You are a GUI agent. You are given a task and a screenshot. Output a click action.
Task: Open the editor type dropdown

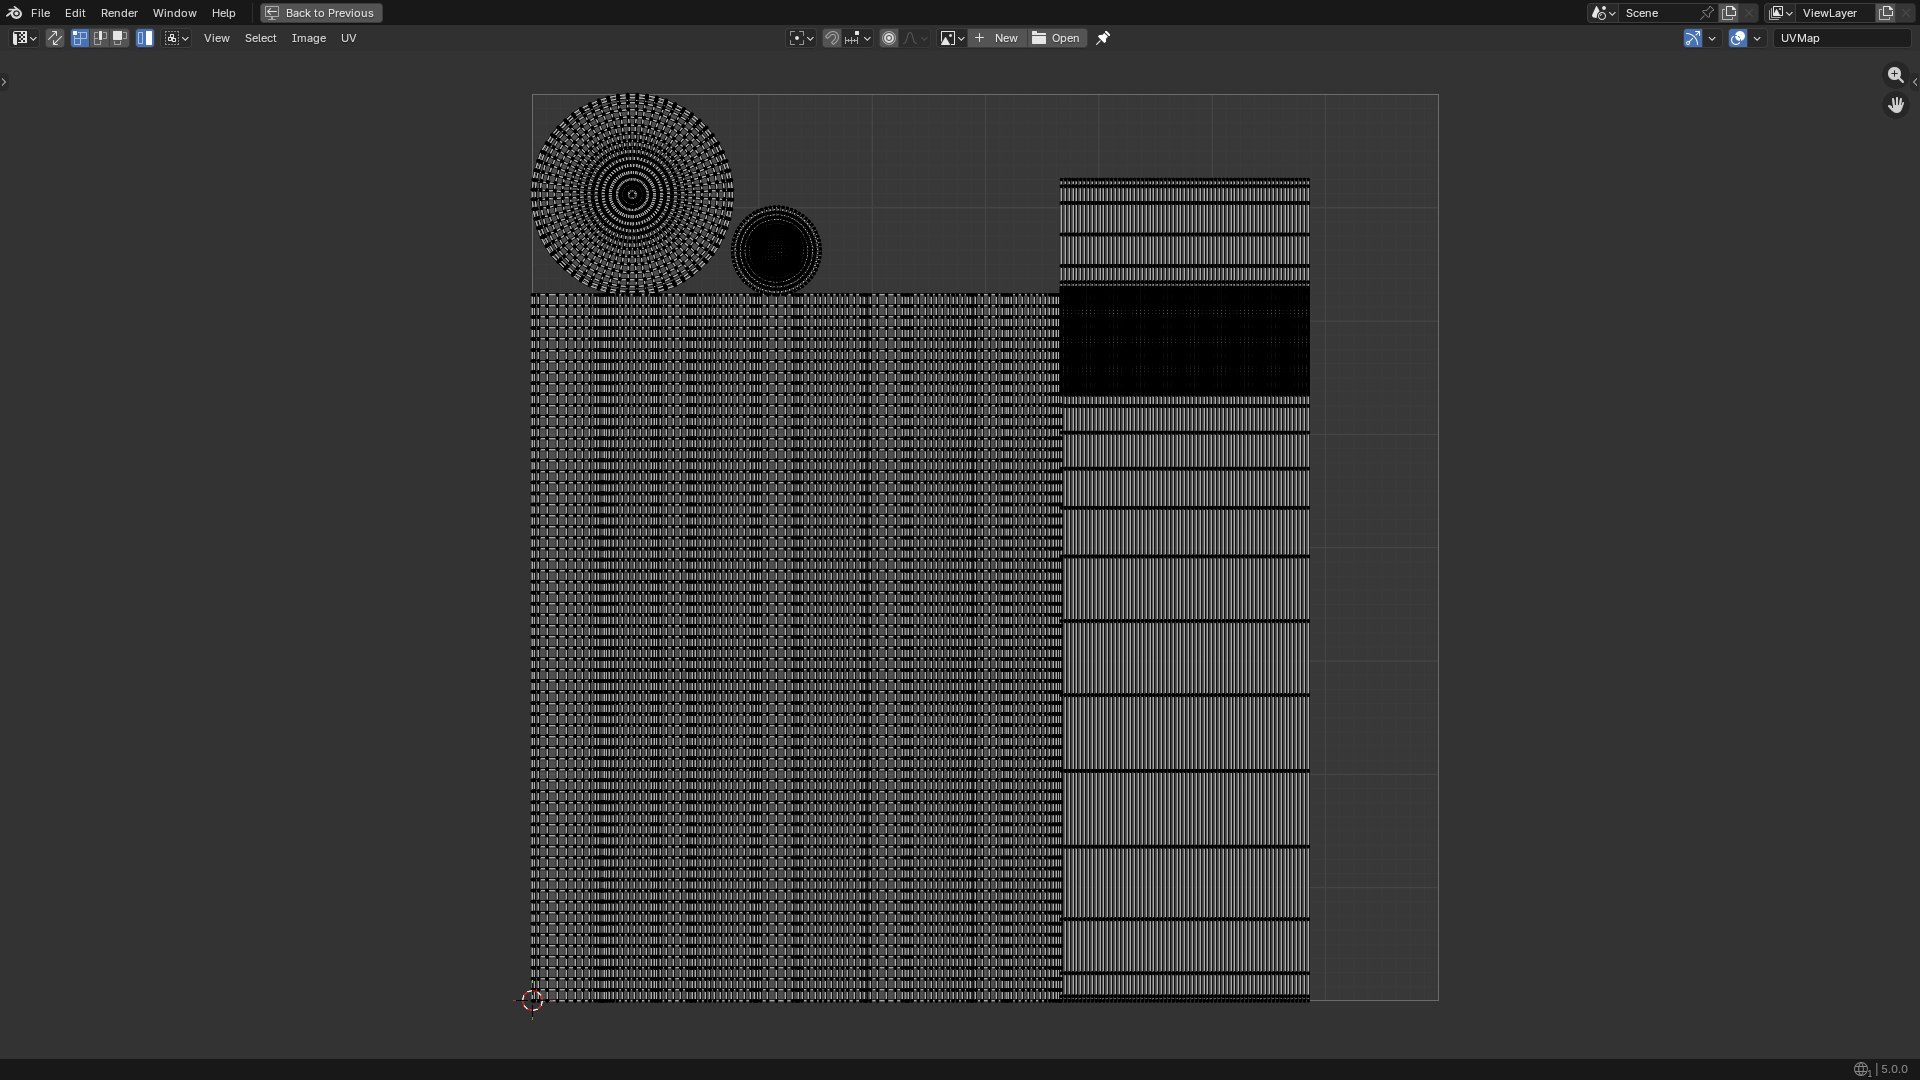24,38
